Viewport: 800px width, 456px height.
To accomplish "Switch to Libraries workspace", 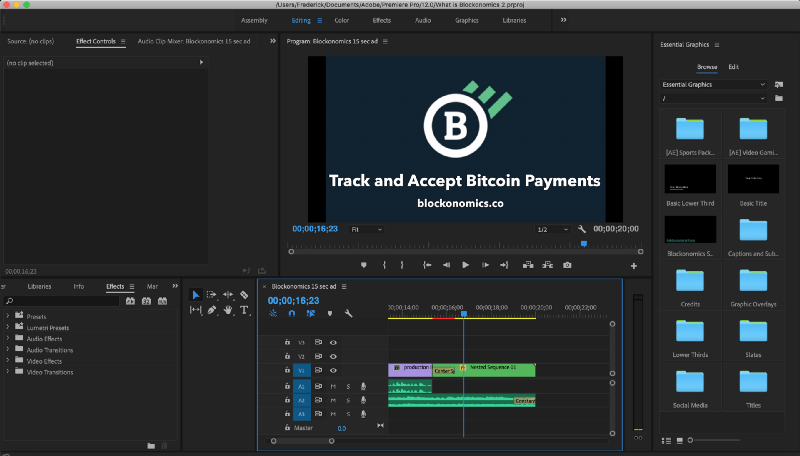I will click(x=514, y=20).
